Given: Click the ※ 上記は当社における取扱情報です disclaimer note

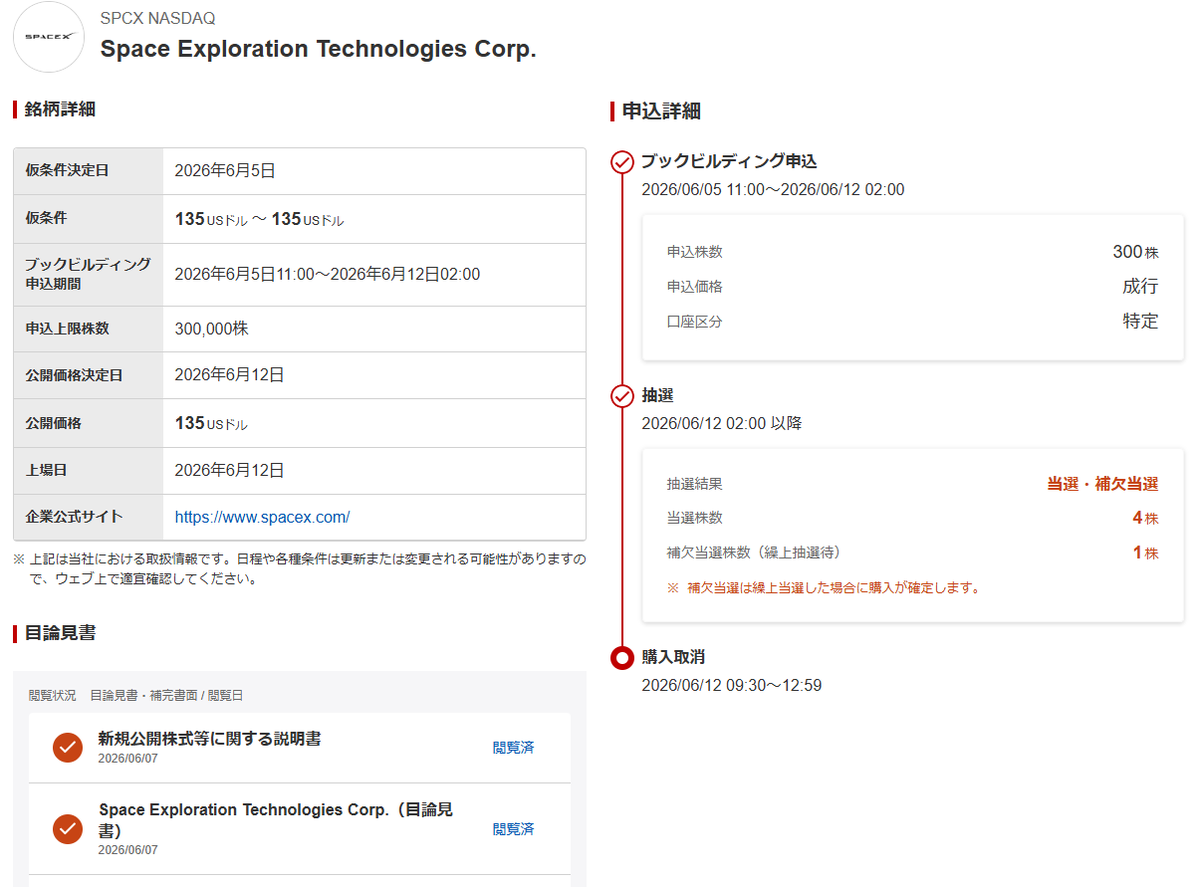Looking at the screenshot, I should coord(299,568).
